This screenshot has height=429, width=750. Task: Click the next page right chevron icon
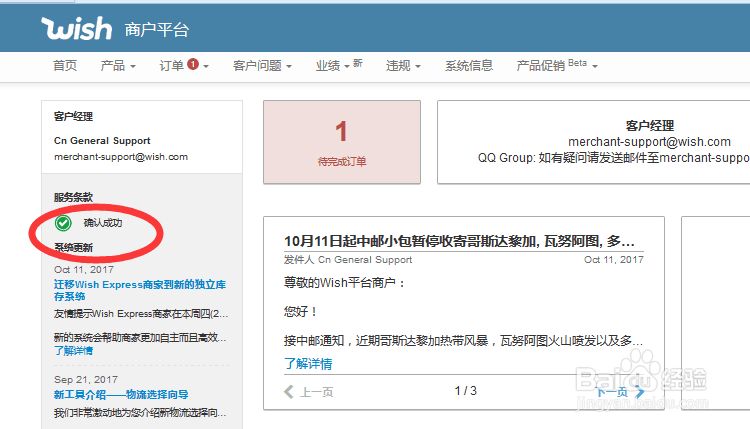click(640, 392)
